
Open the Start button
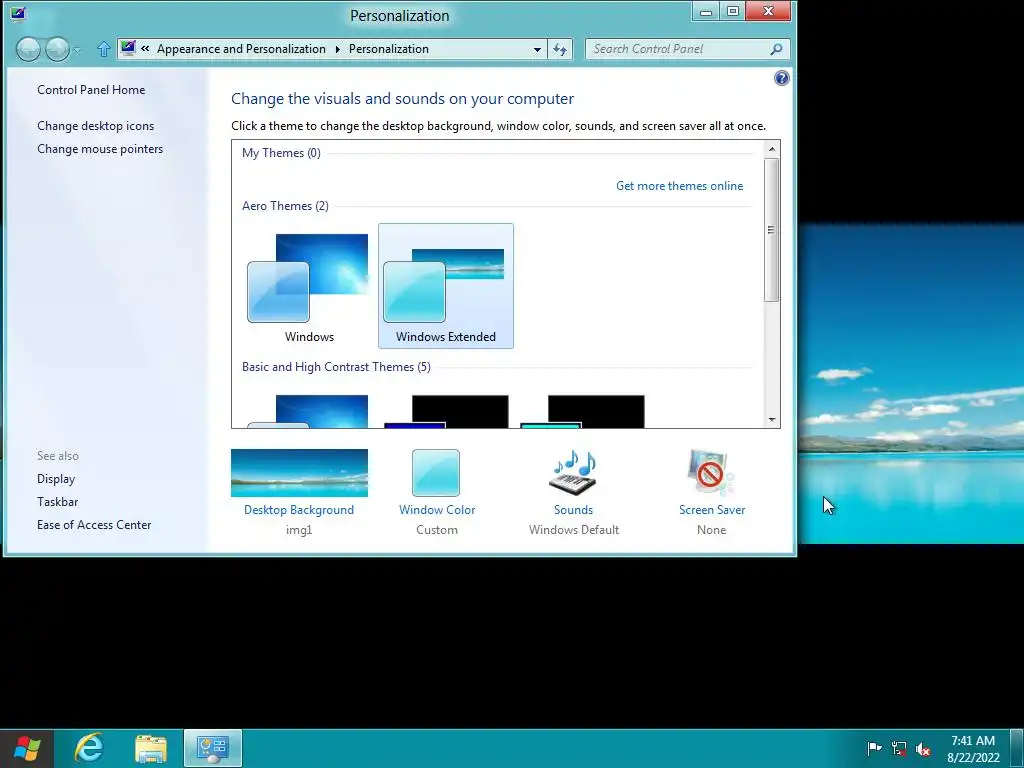[26, 748]
